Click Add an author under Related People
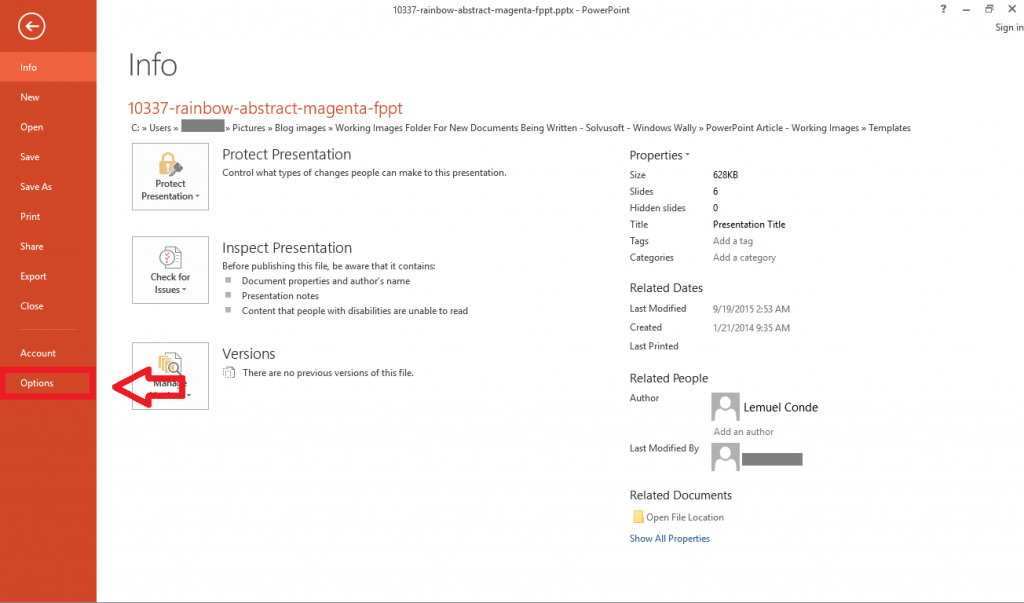Screen dimensions: 1024x603 (743, 431)
